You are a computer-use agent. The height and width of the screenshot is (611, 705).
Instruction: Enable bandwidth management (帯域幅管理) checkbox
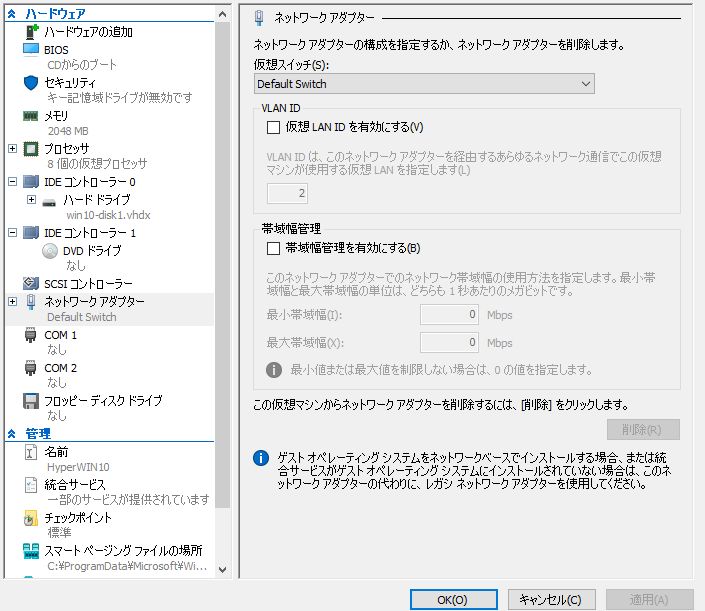tap(273, 248)
